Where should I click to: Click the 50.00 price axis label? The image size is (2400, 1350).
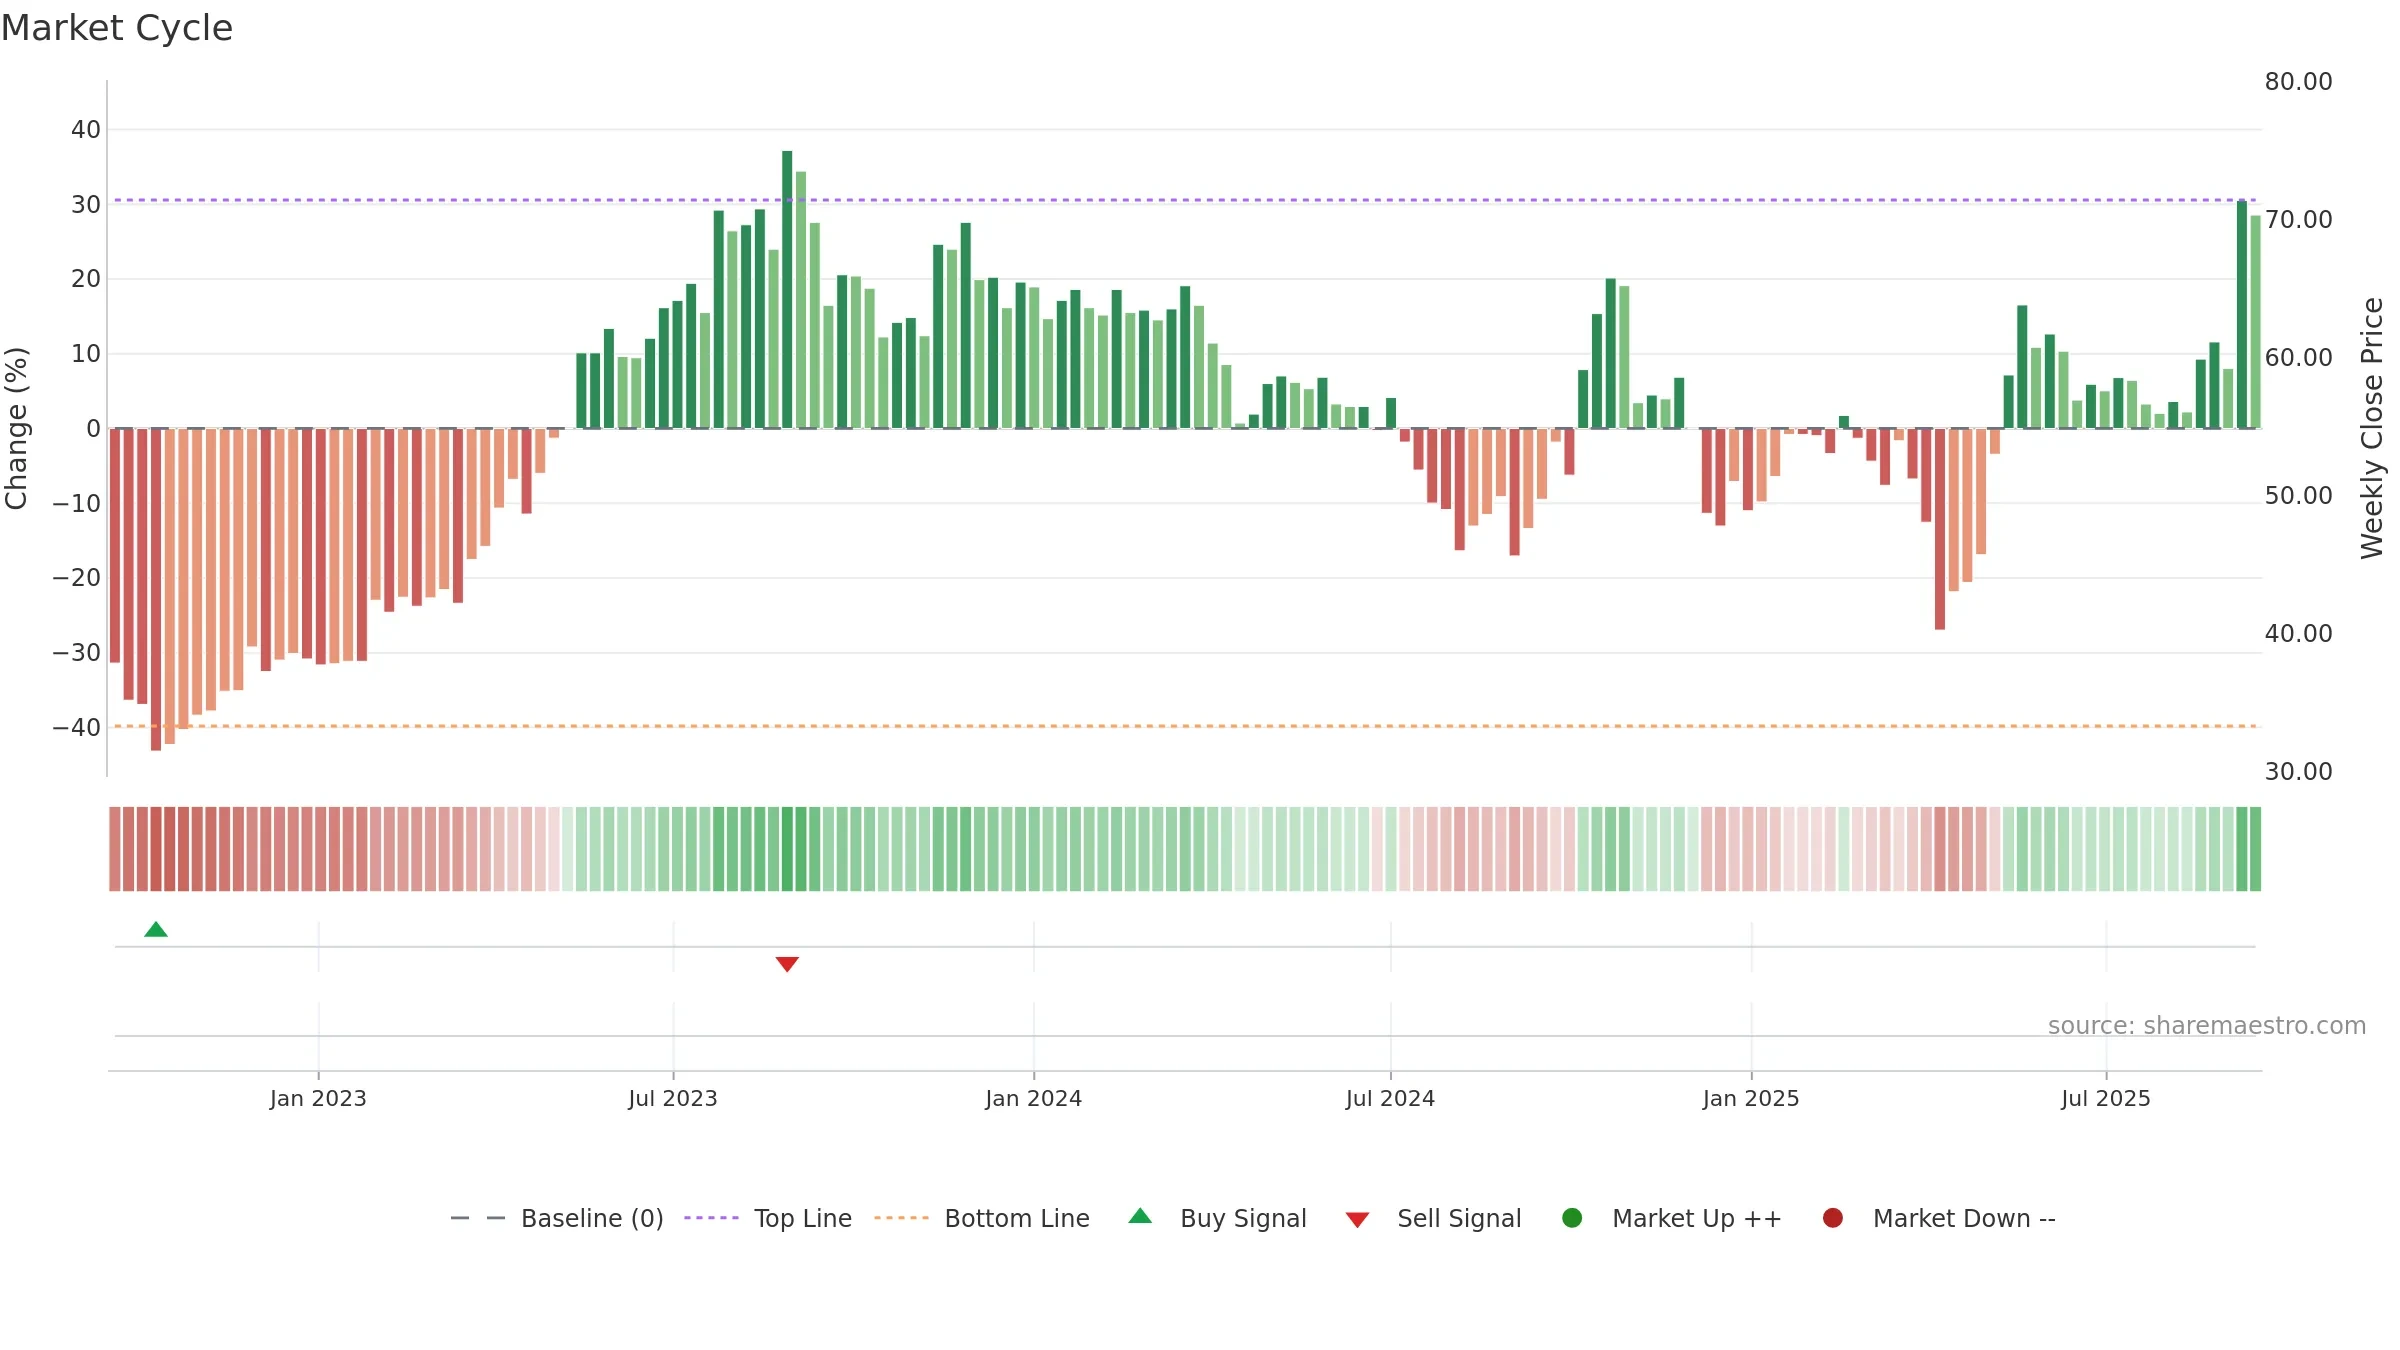(2298, 496)
